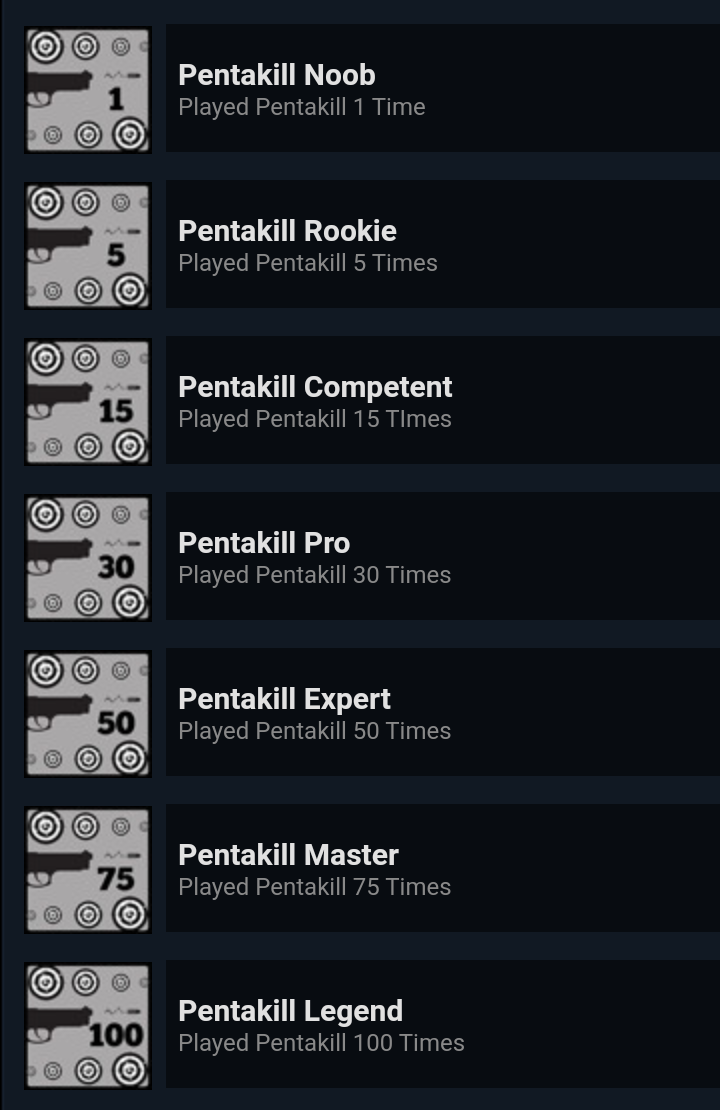
Task: Select the Pentakill Rookie badge icon
Action: pos(88,245)
